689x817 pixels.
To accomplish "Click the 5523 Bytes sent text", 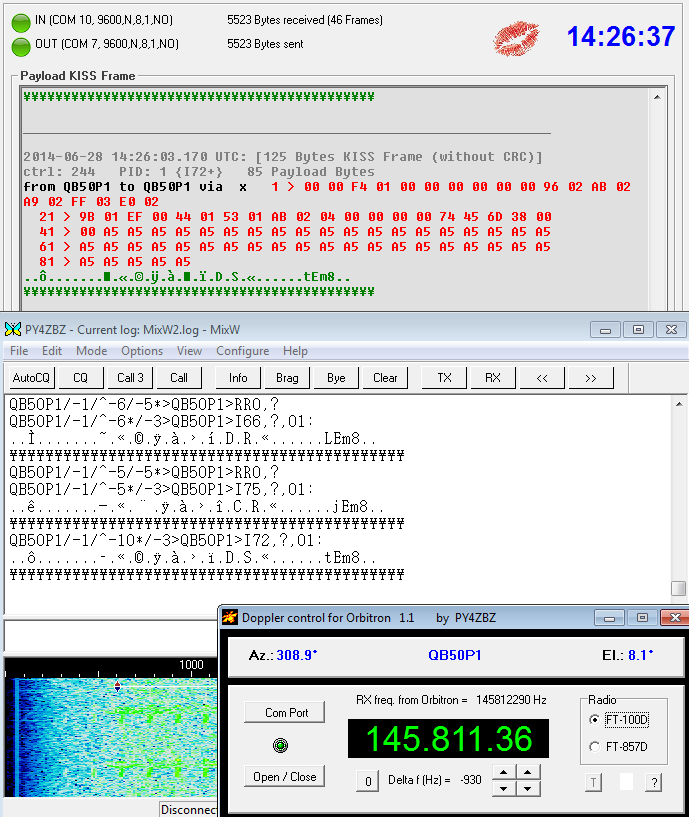I will click(x=265, y=44).
